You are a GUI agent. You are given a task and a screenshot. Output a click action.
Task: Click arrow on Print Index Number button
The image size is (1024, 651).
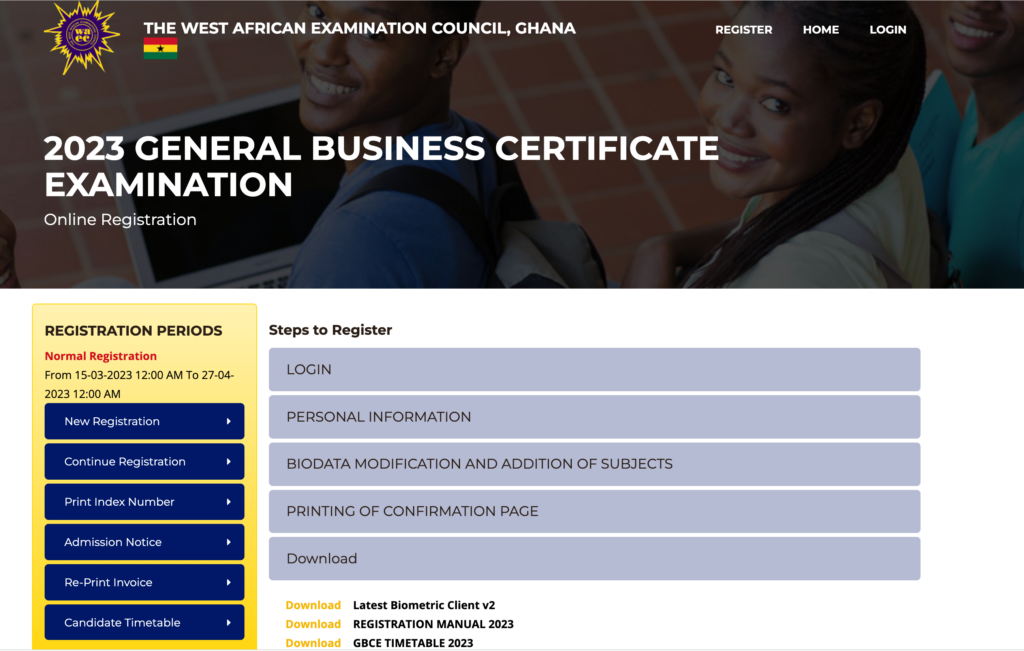pyautogui.click(x=229, y=502)
